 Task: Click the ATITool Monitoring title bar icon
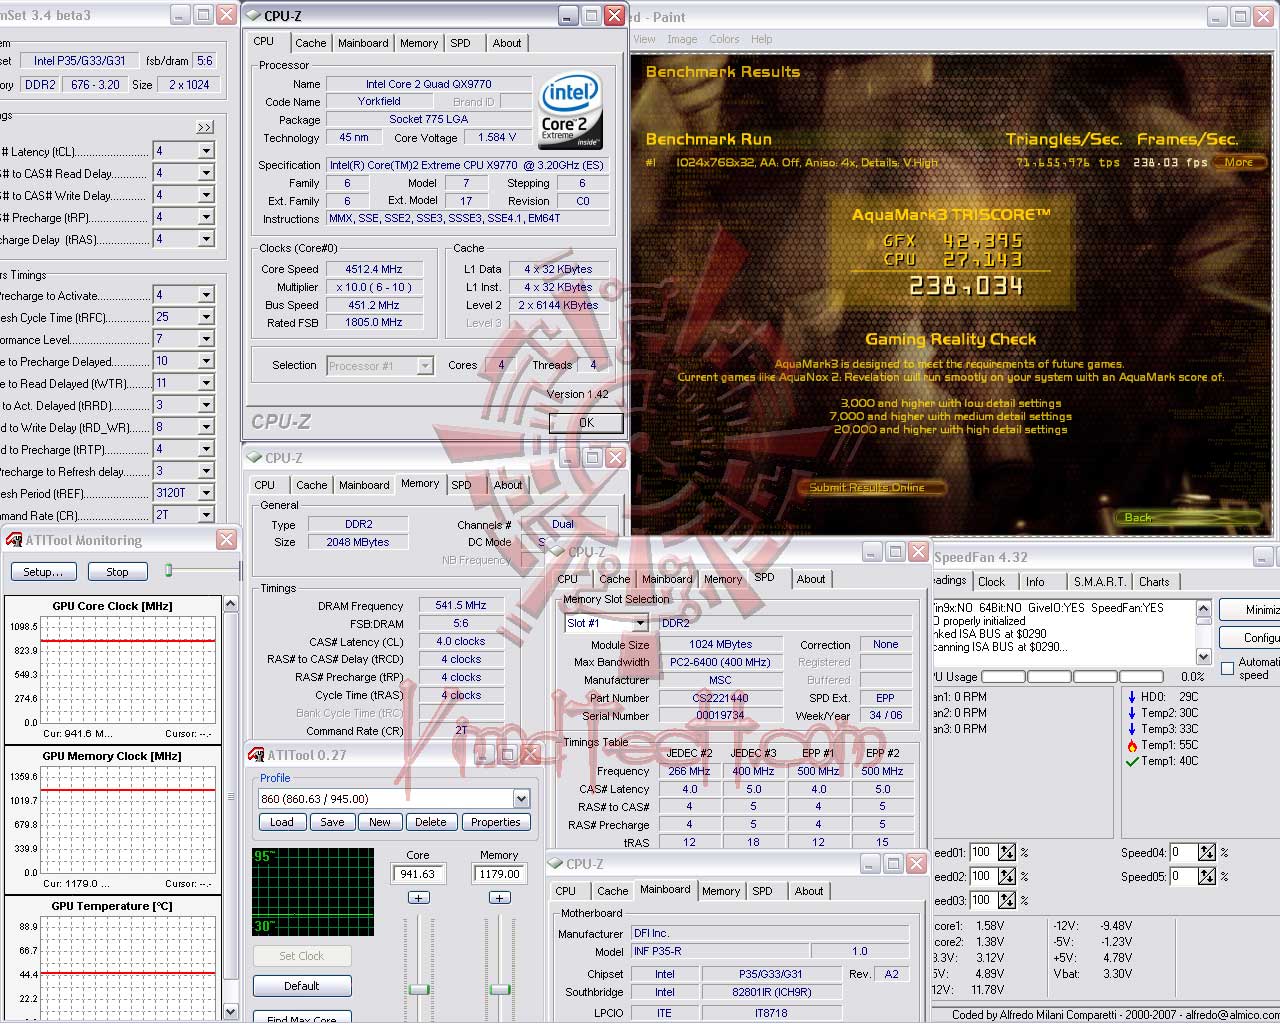[x=14, y=540]
